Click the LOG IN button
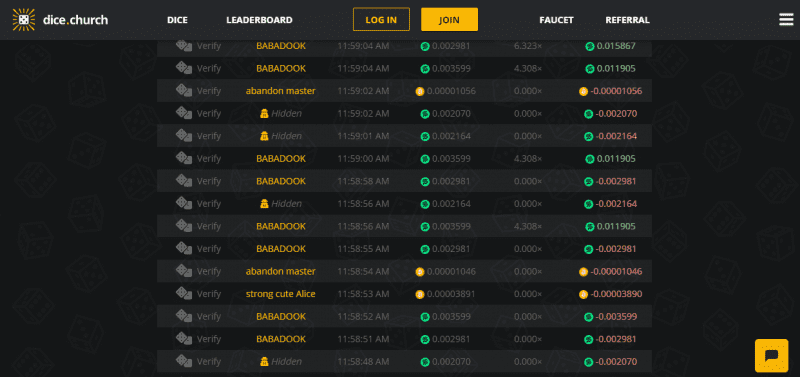 pyautogui.click(x=381, y=19)
